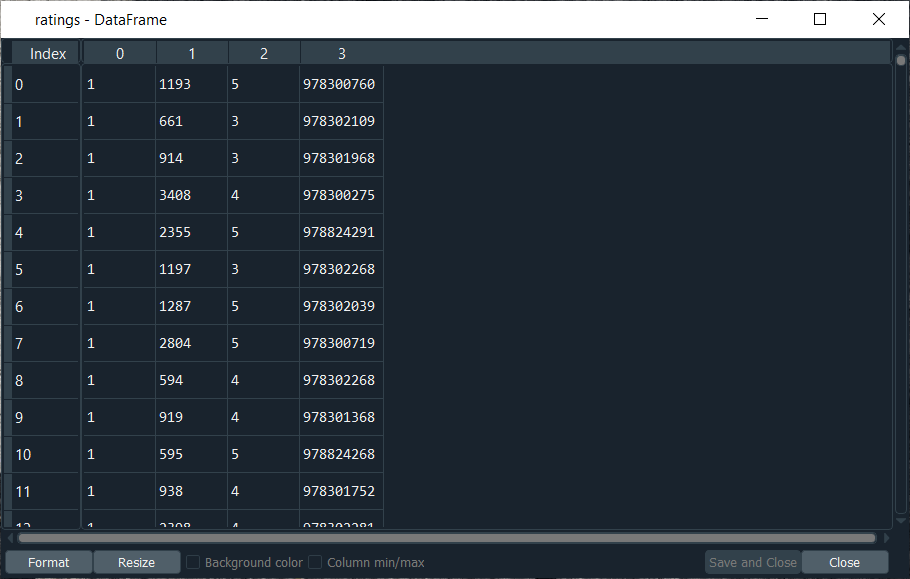Click column header 0
Viewport: 910px width, 579px height.
pyautogui.click(x=120, y=54)
